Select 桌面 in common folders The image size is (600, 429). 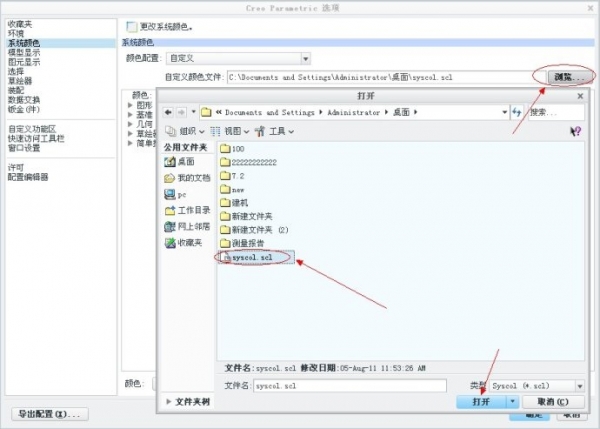click(x=179, y=161)
